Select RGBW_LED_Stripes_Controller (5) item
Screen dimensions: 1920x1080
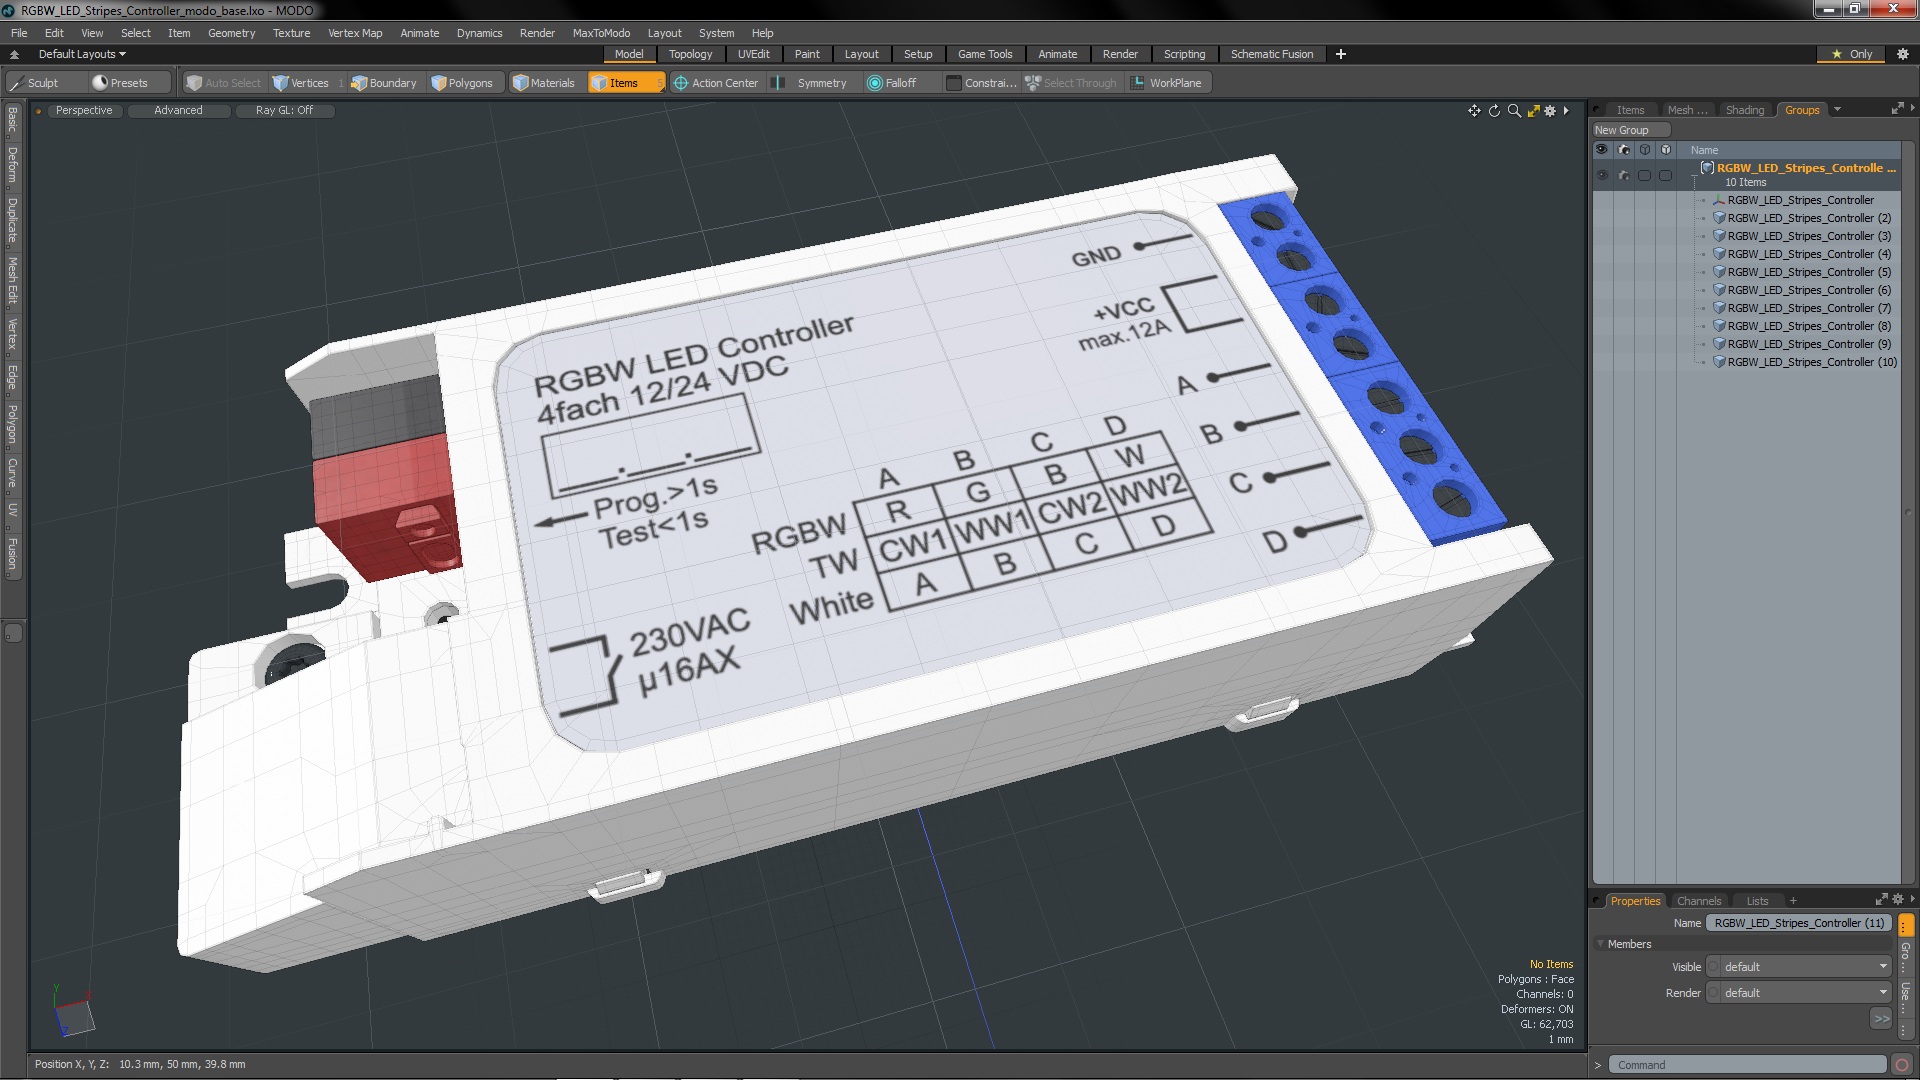click(x=1808, y=272)
